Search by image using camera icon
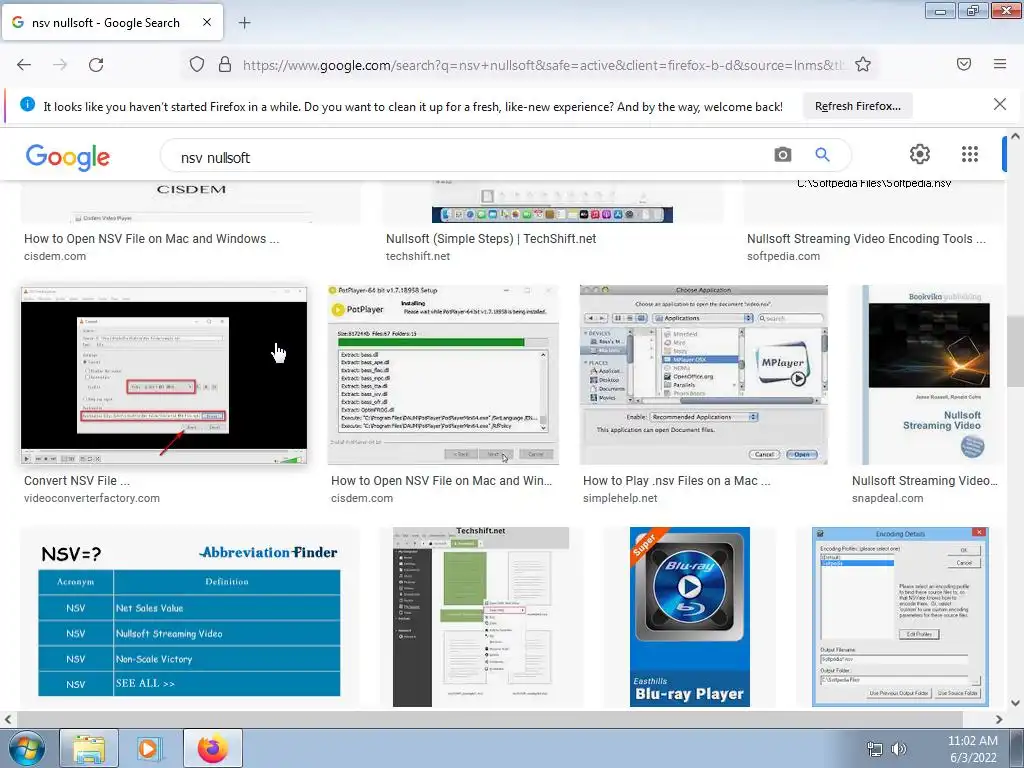This screenshot has width=1024, height=768. pos(782,155)
